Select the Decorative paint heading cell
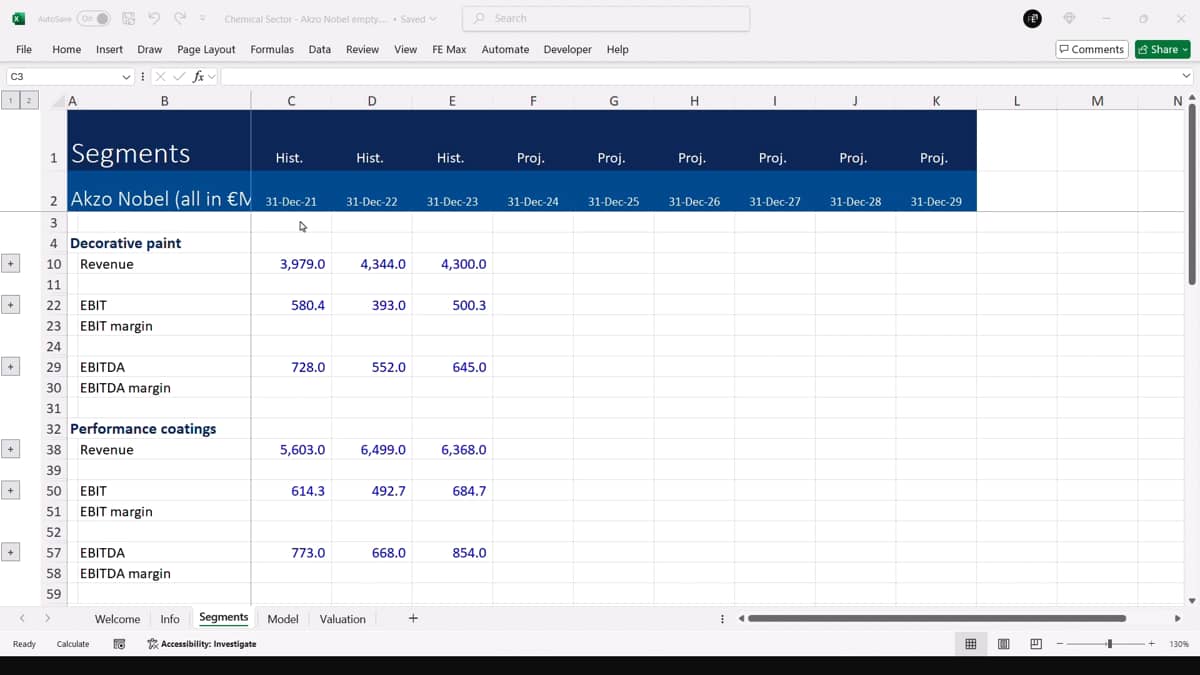 (159, 243)
